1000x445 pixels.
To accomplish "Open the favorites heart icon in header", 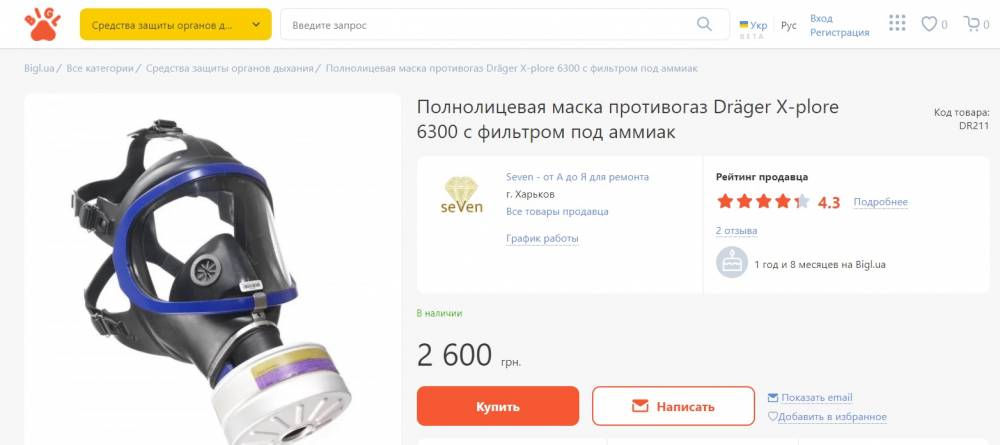I will 929,24.
